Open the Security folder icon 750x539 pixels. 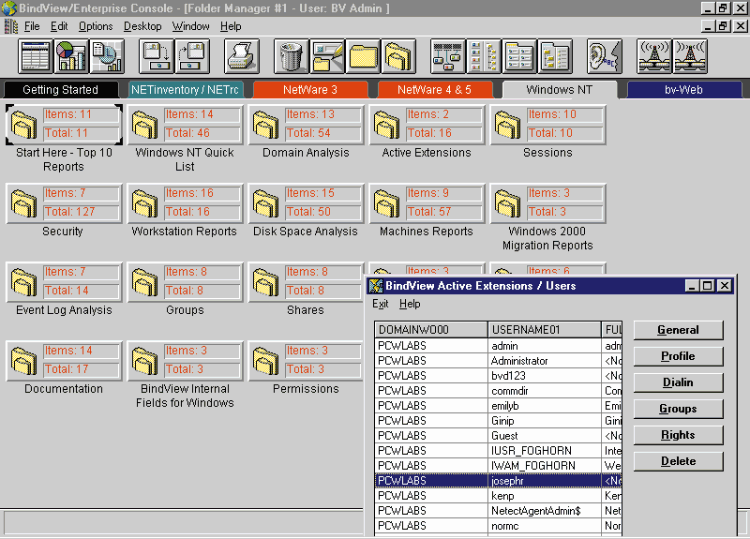[23, 203]
